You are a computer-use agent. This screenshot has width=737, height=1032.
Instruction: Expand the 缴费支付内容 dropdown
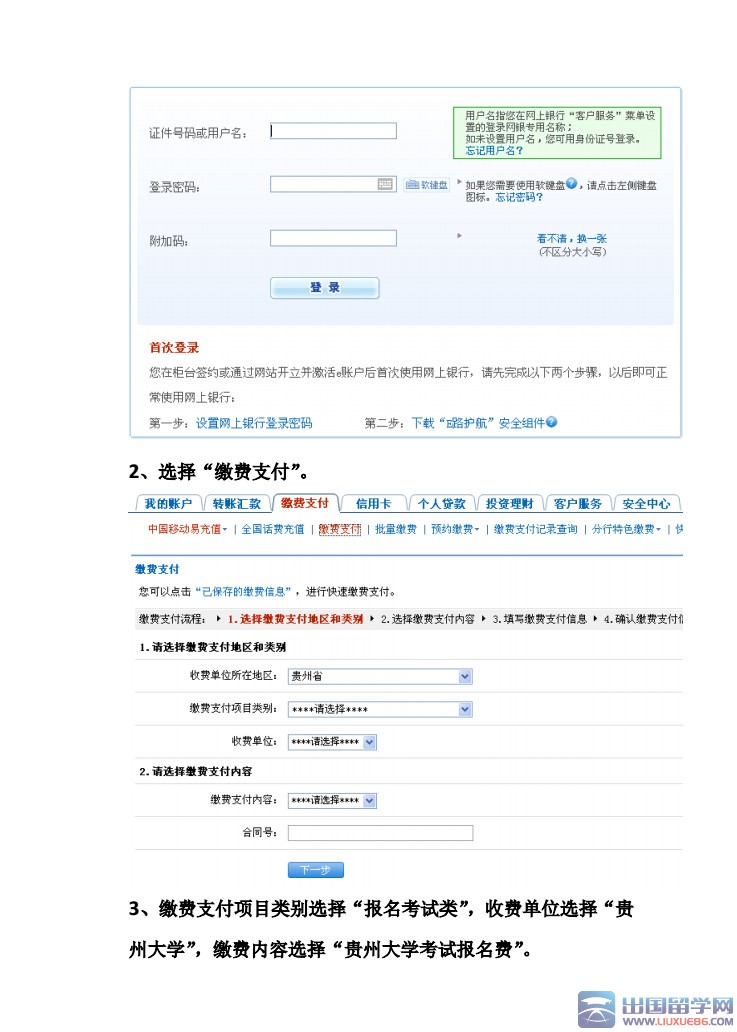click(369, 801)
